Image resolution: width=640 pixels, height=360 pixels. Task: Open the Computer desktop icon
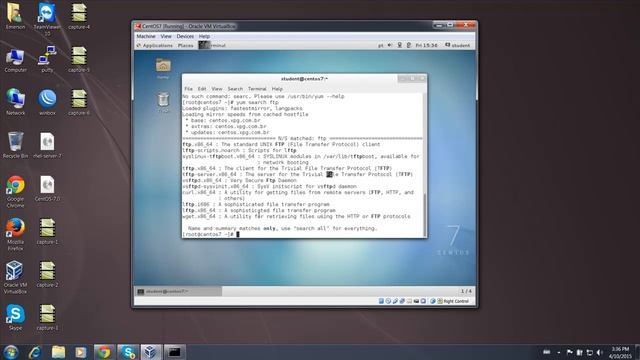point(15,60)
